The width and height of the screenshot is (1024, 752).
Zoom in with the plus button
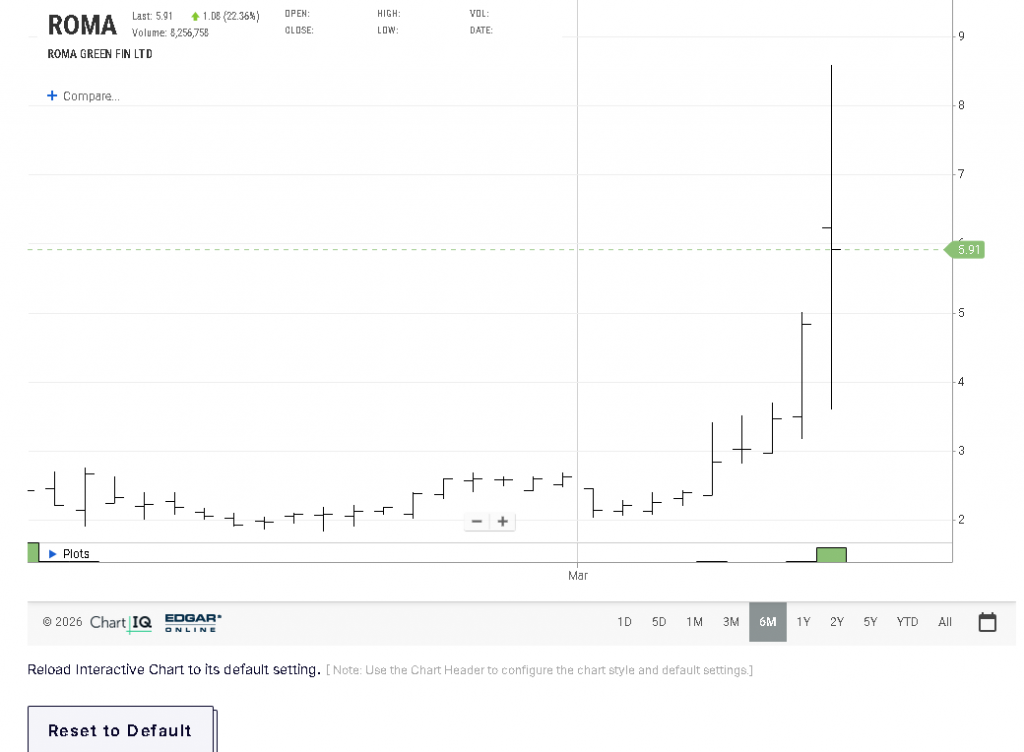[503, 521]
